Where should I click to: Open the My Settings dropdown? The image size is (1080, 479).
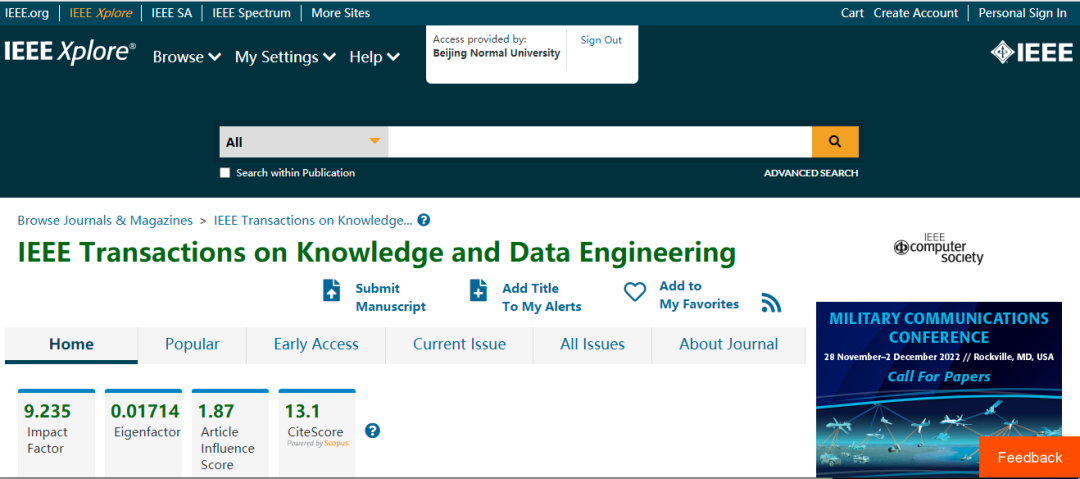pos(285,57)
